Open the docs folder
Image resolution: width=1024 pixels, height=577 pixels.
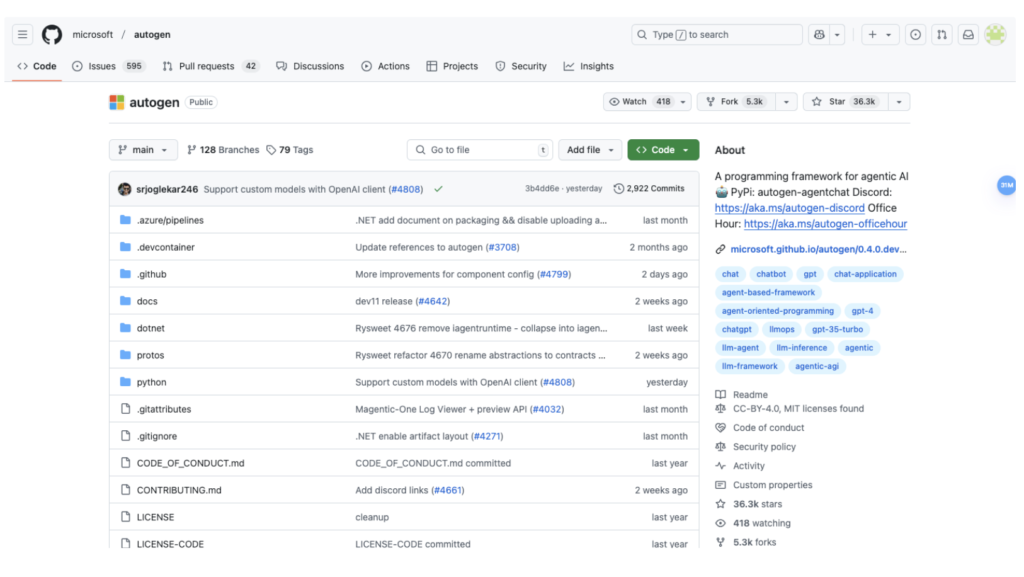pos(147,302)
